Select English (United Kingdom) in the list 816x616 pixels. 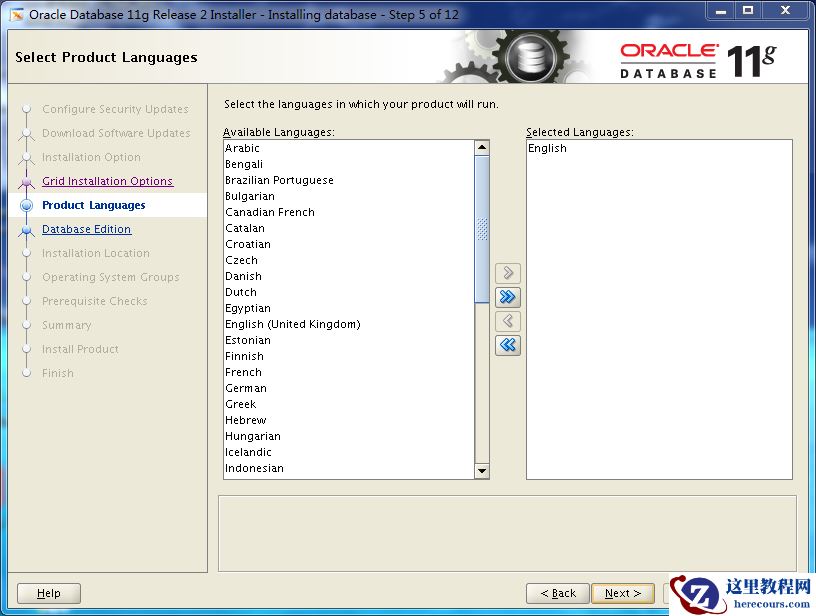click(x=349, y=324)
